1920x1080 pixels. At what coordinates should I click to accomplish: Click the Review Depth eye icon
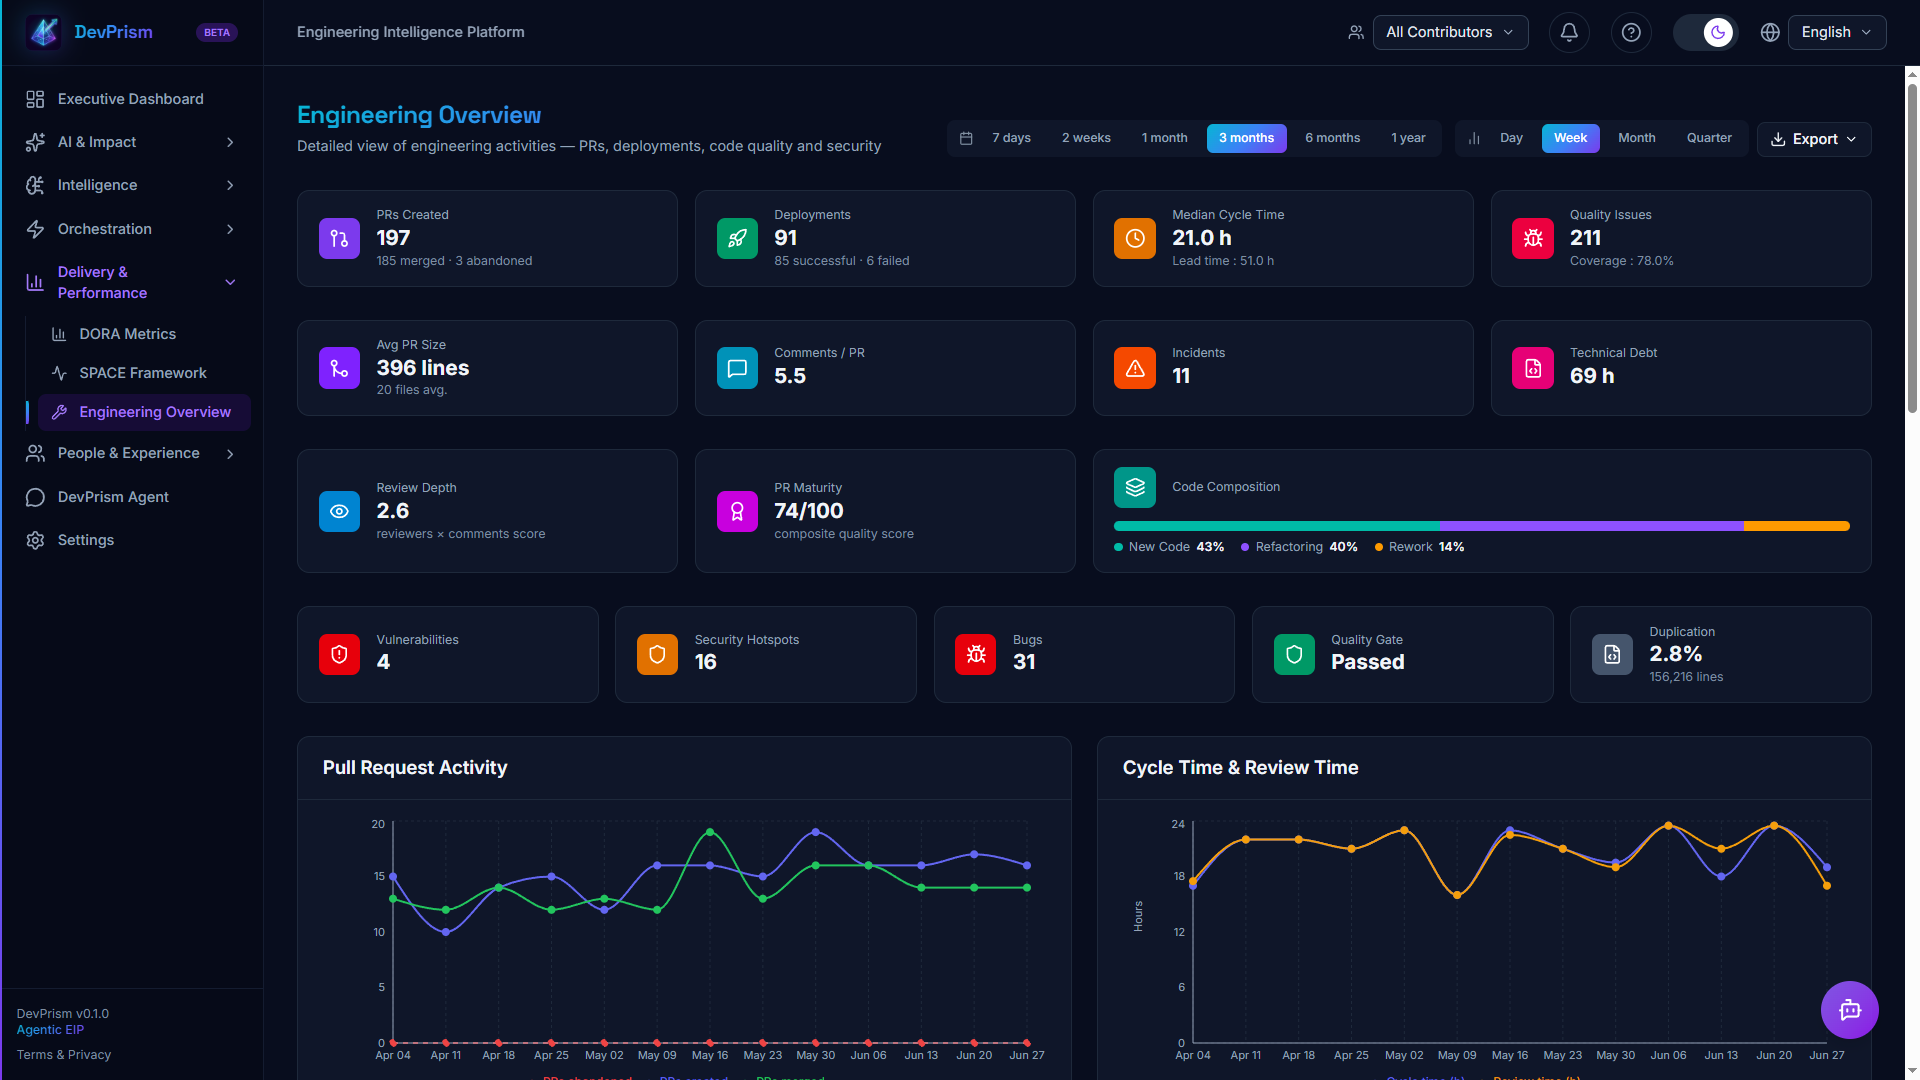click(339, 511)
